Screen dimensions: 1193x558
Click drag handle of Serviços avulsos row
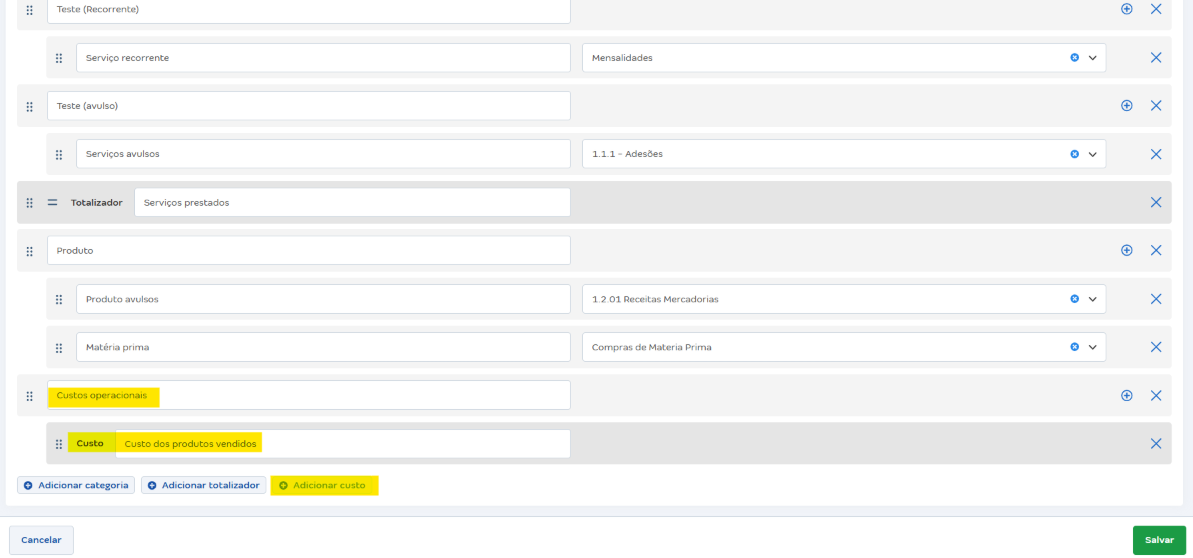point(59,155)
